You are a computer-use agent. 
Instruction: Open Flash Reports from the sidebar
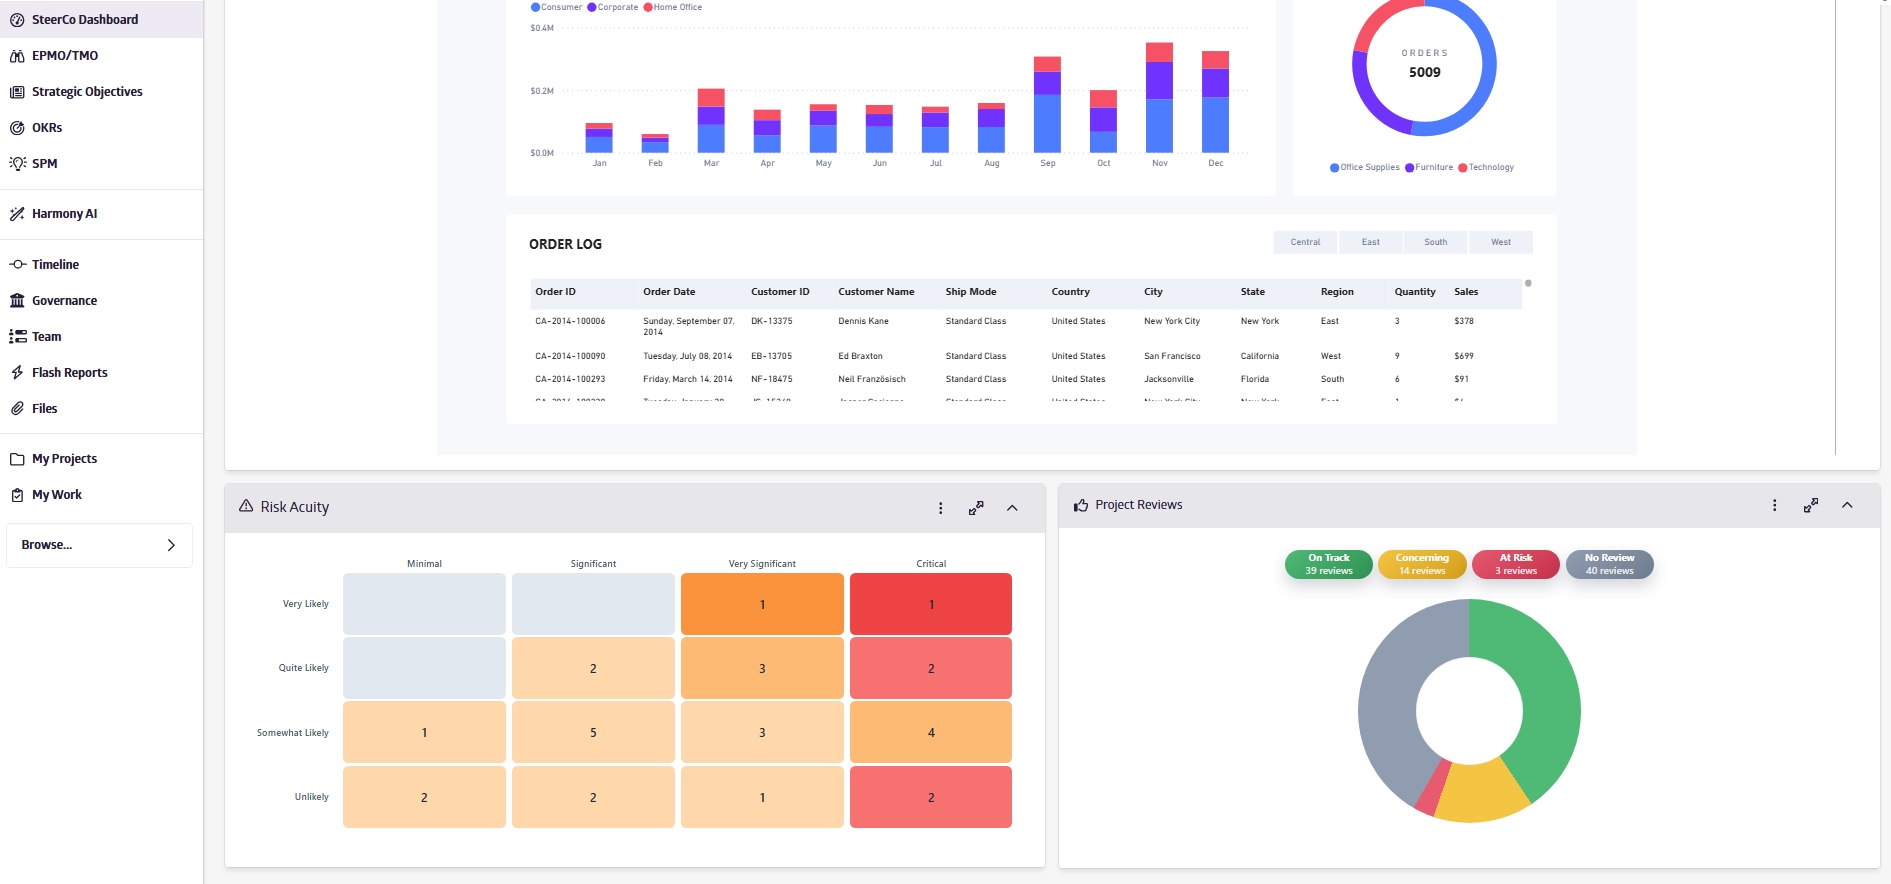pos(69,373)
